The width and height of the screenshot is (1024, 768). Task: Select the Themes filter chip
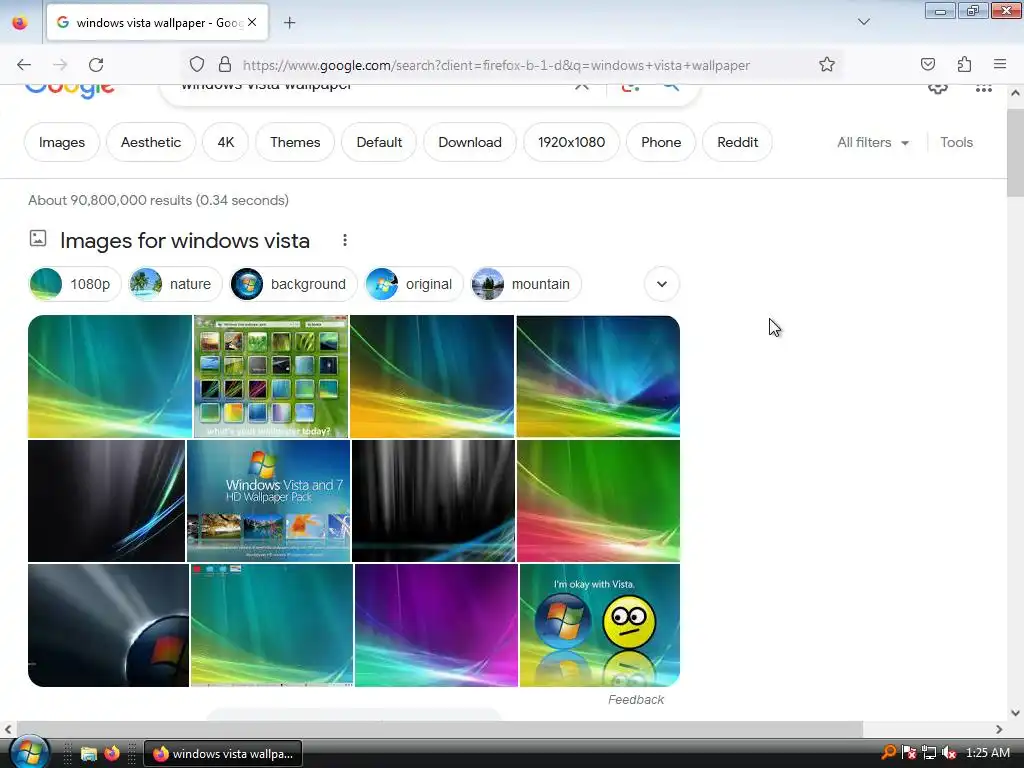pos(295,142)
